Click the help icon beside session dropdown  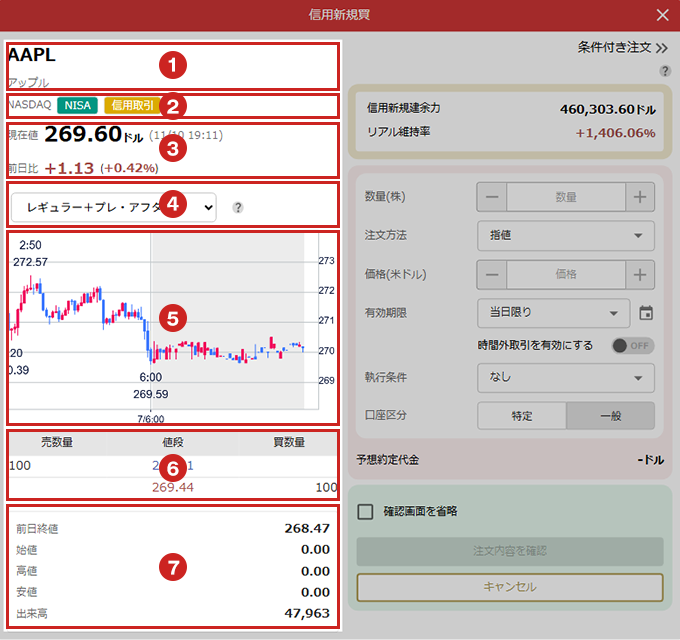[238, 208]
